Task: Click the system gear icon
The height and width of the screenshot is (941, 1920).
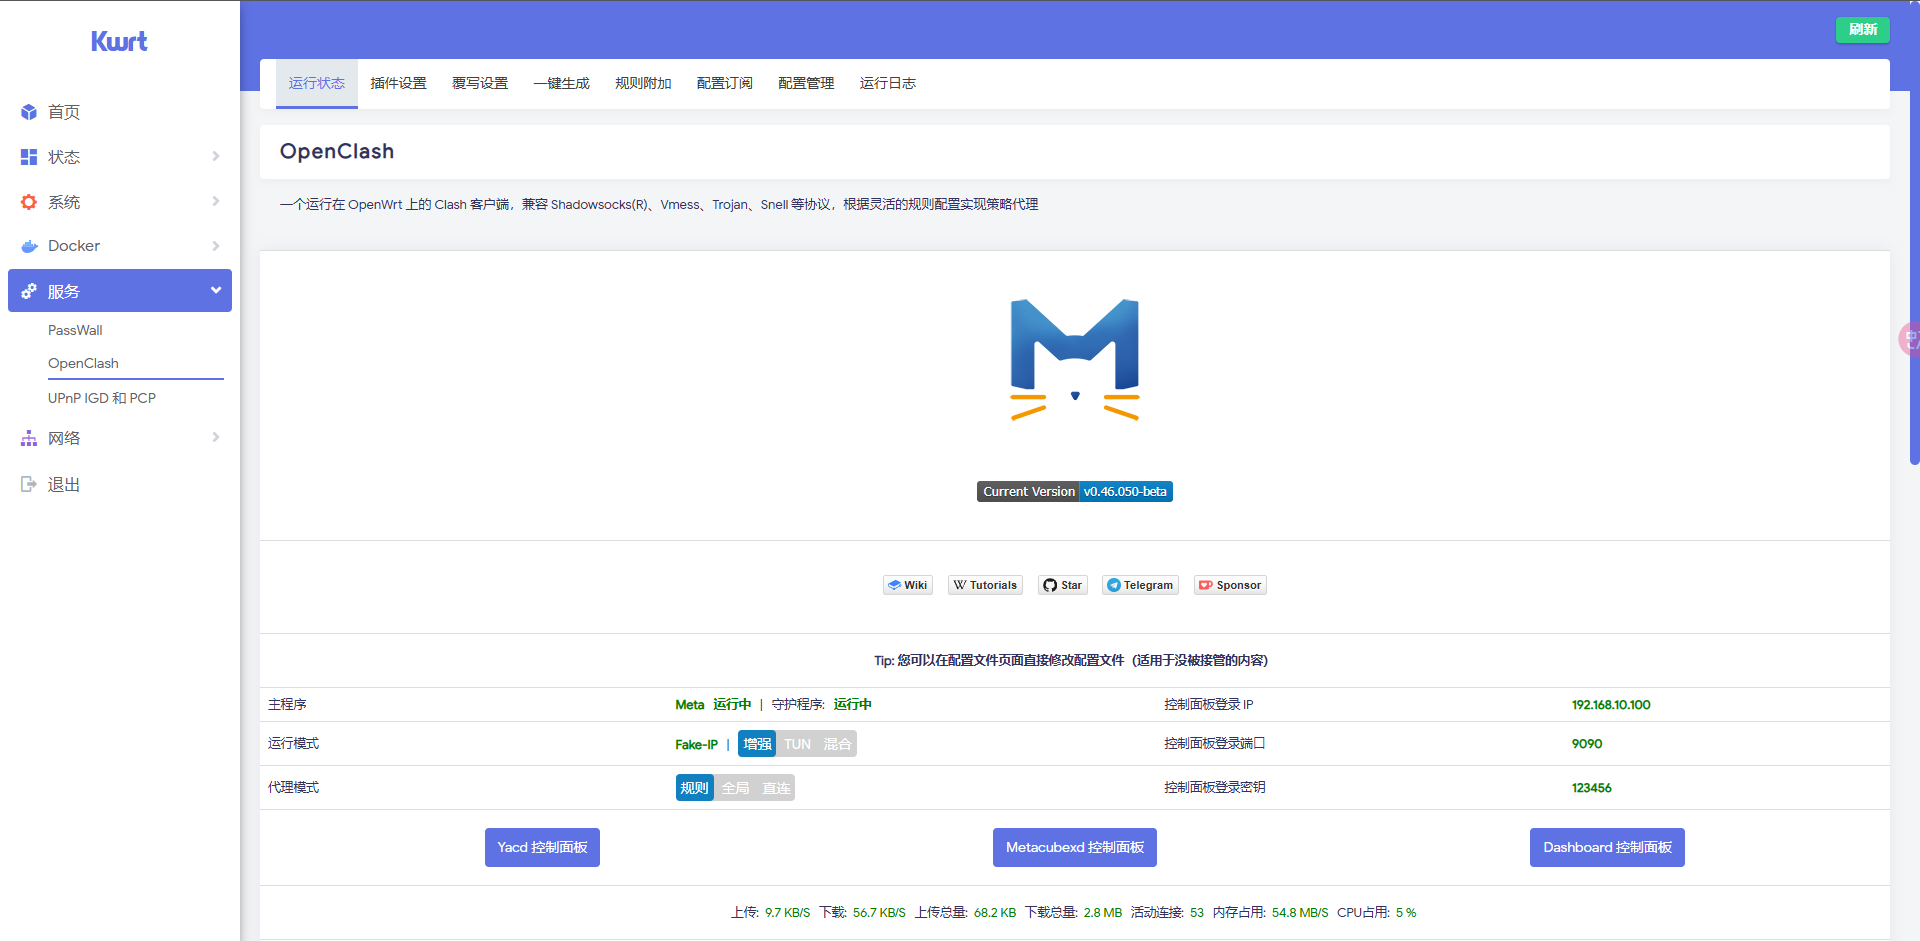Action: [x=29, y=202]
